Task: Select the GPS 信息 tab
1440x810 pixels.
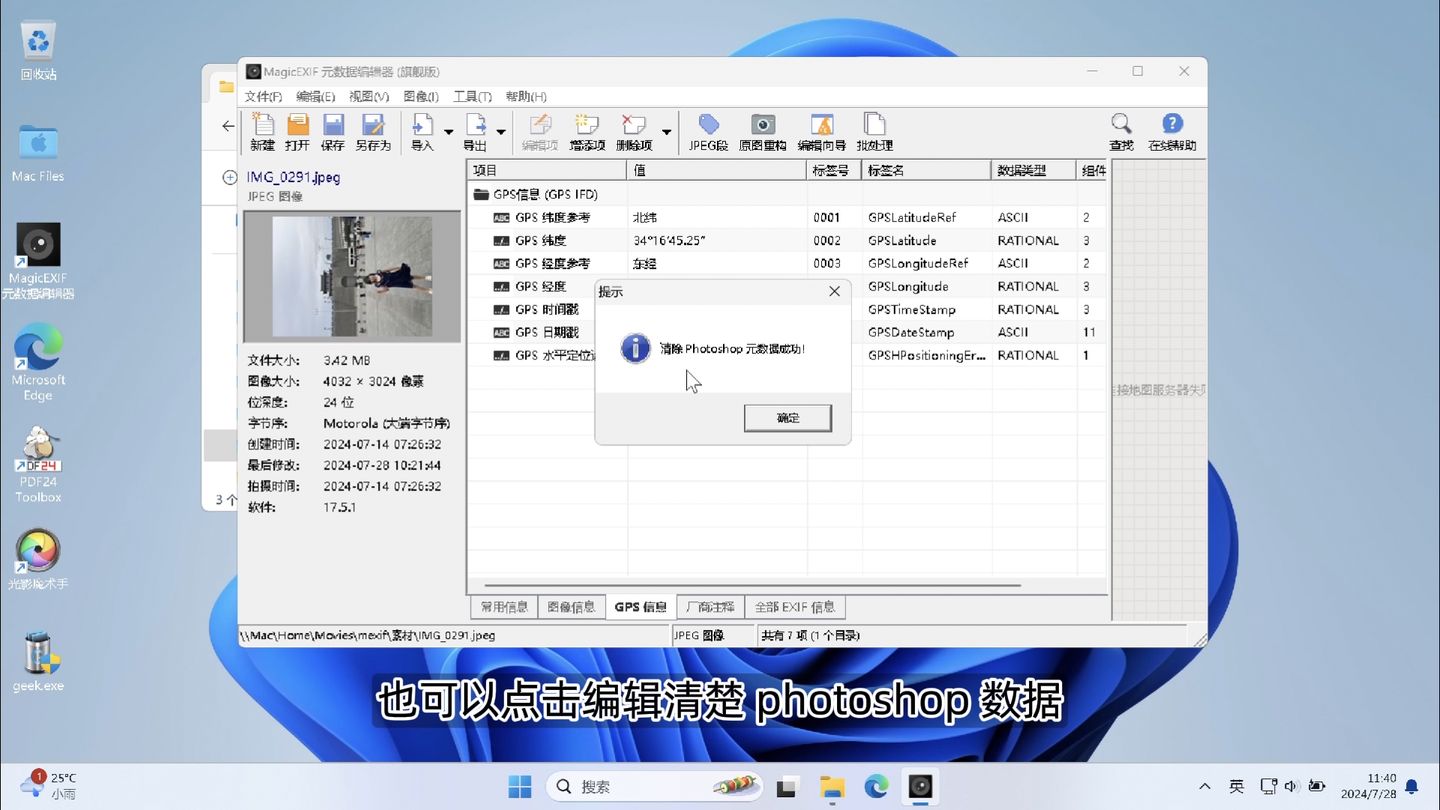Action: pos(641,607)
